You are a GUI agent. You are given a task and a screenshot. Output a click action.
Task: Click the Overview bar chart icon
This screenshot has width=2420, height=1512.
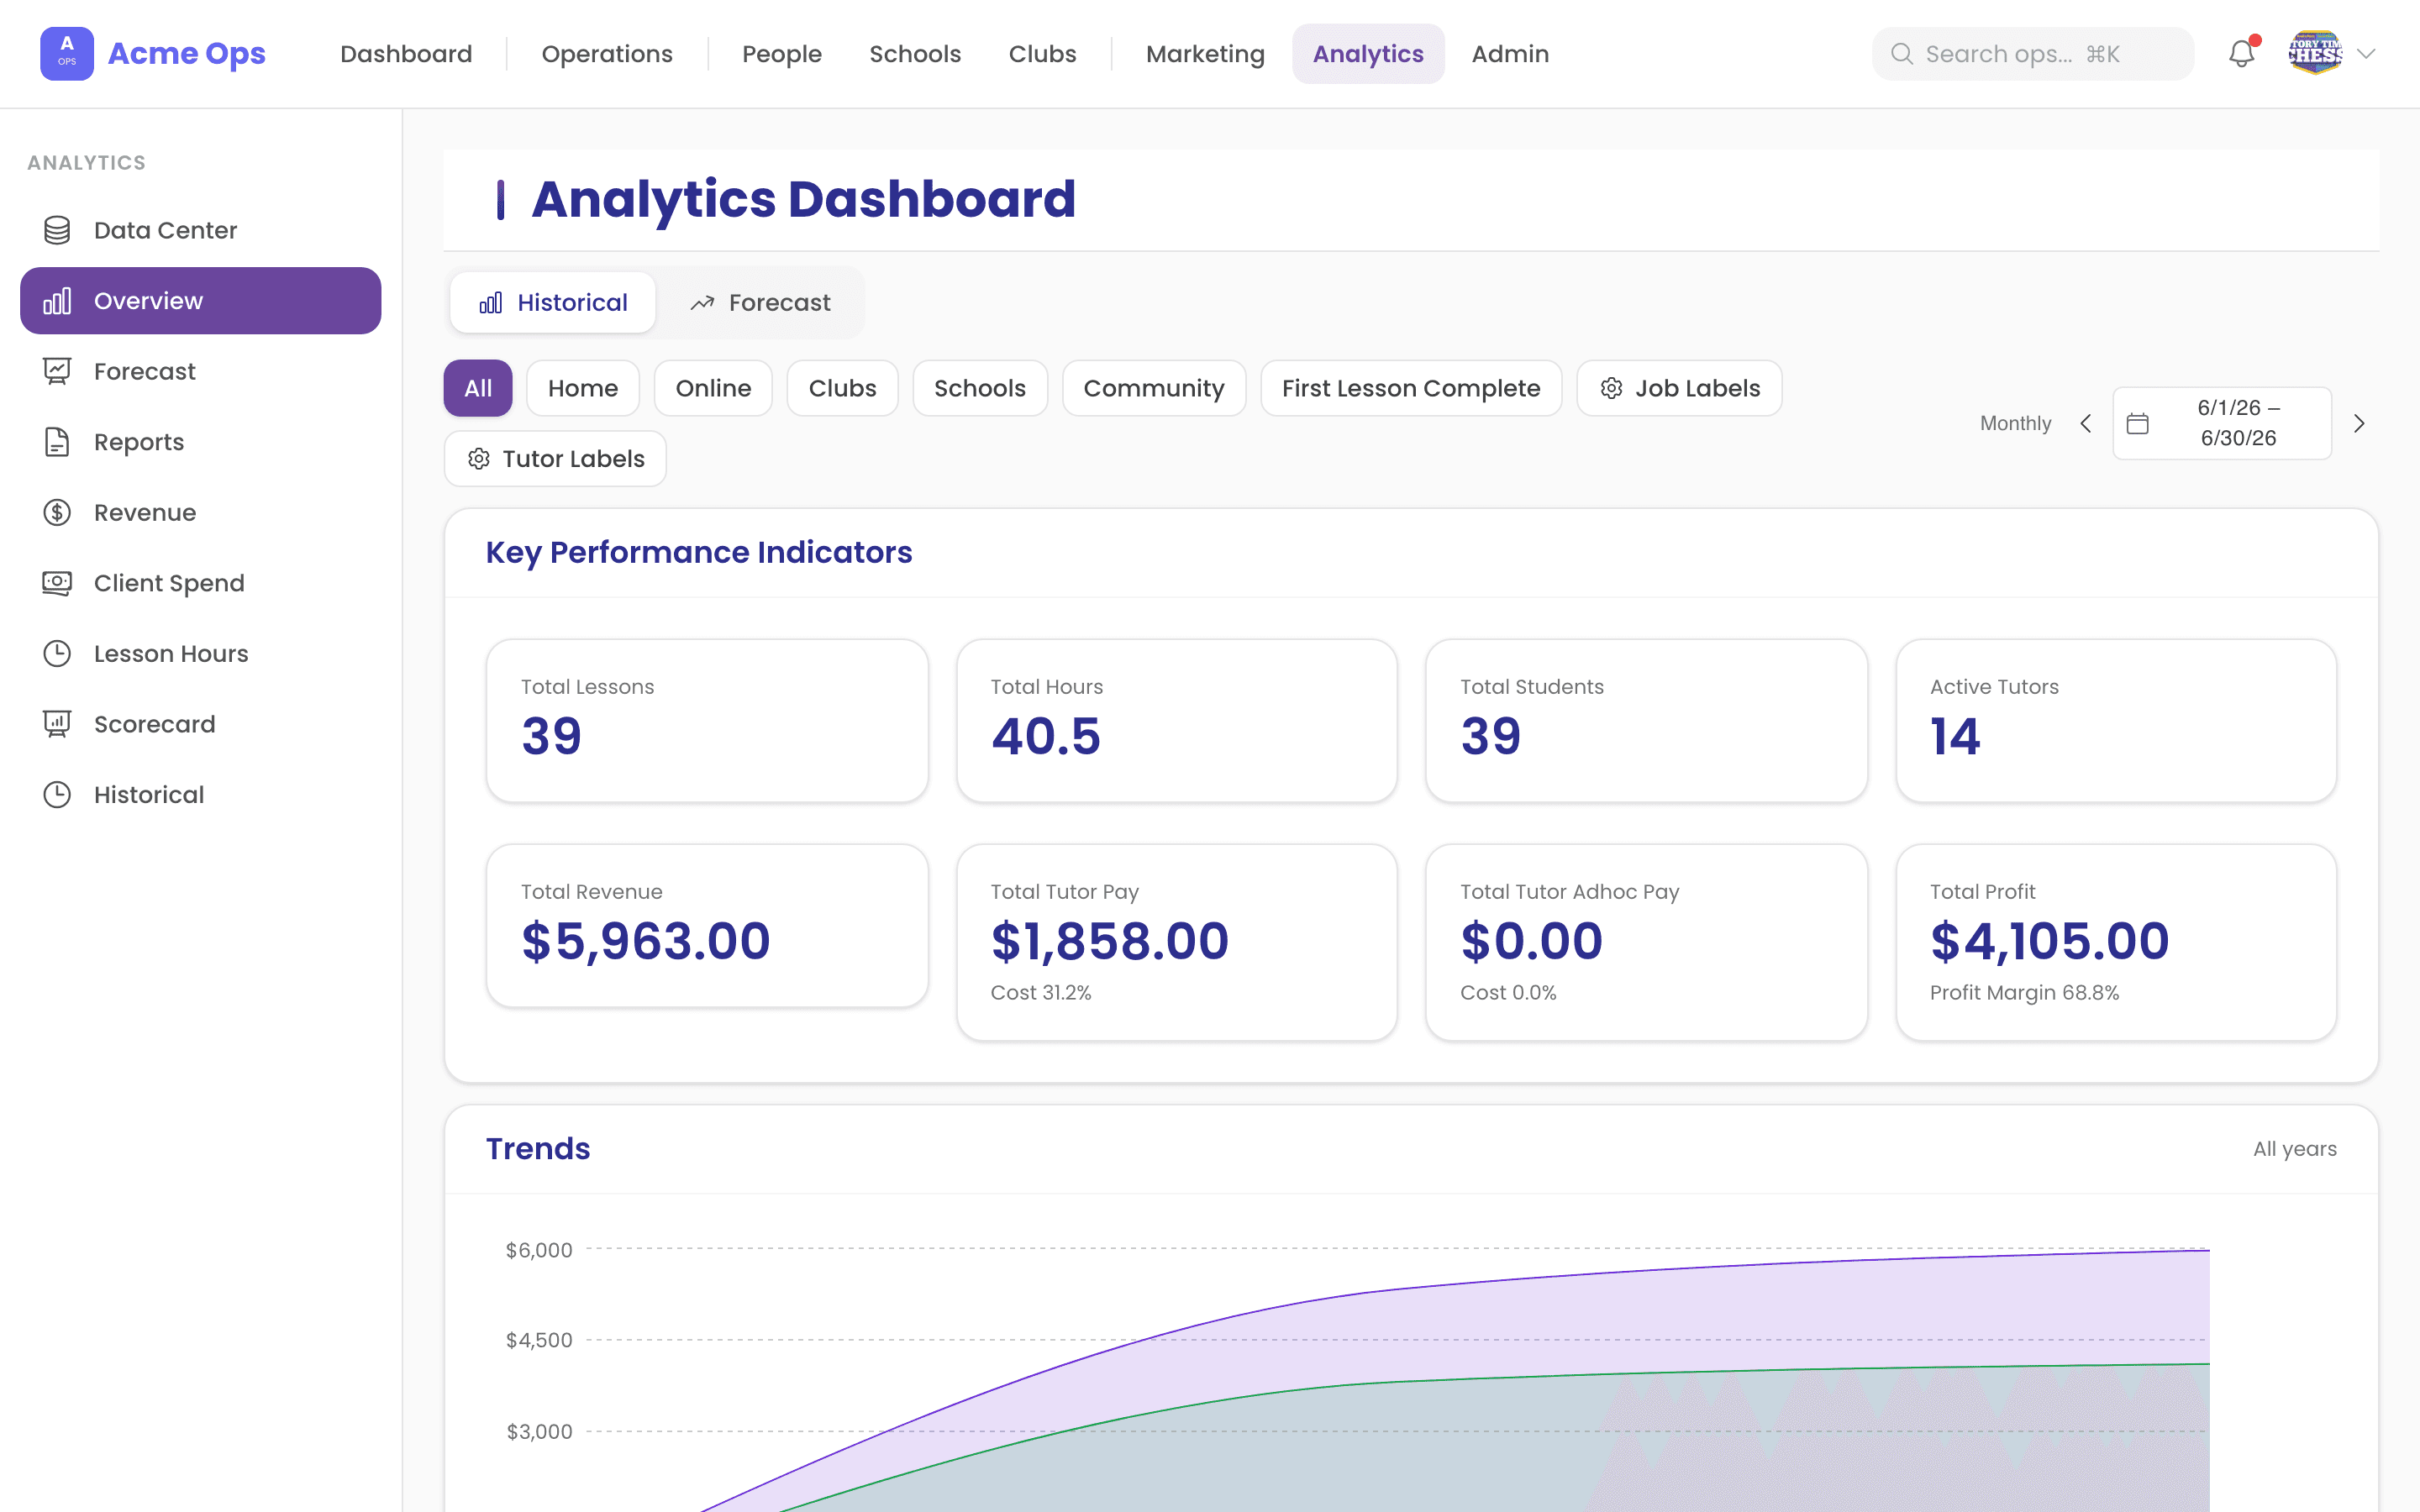(x=57, y=301)
